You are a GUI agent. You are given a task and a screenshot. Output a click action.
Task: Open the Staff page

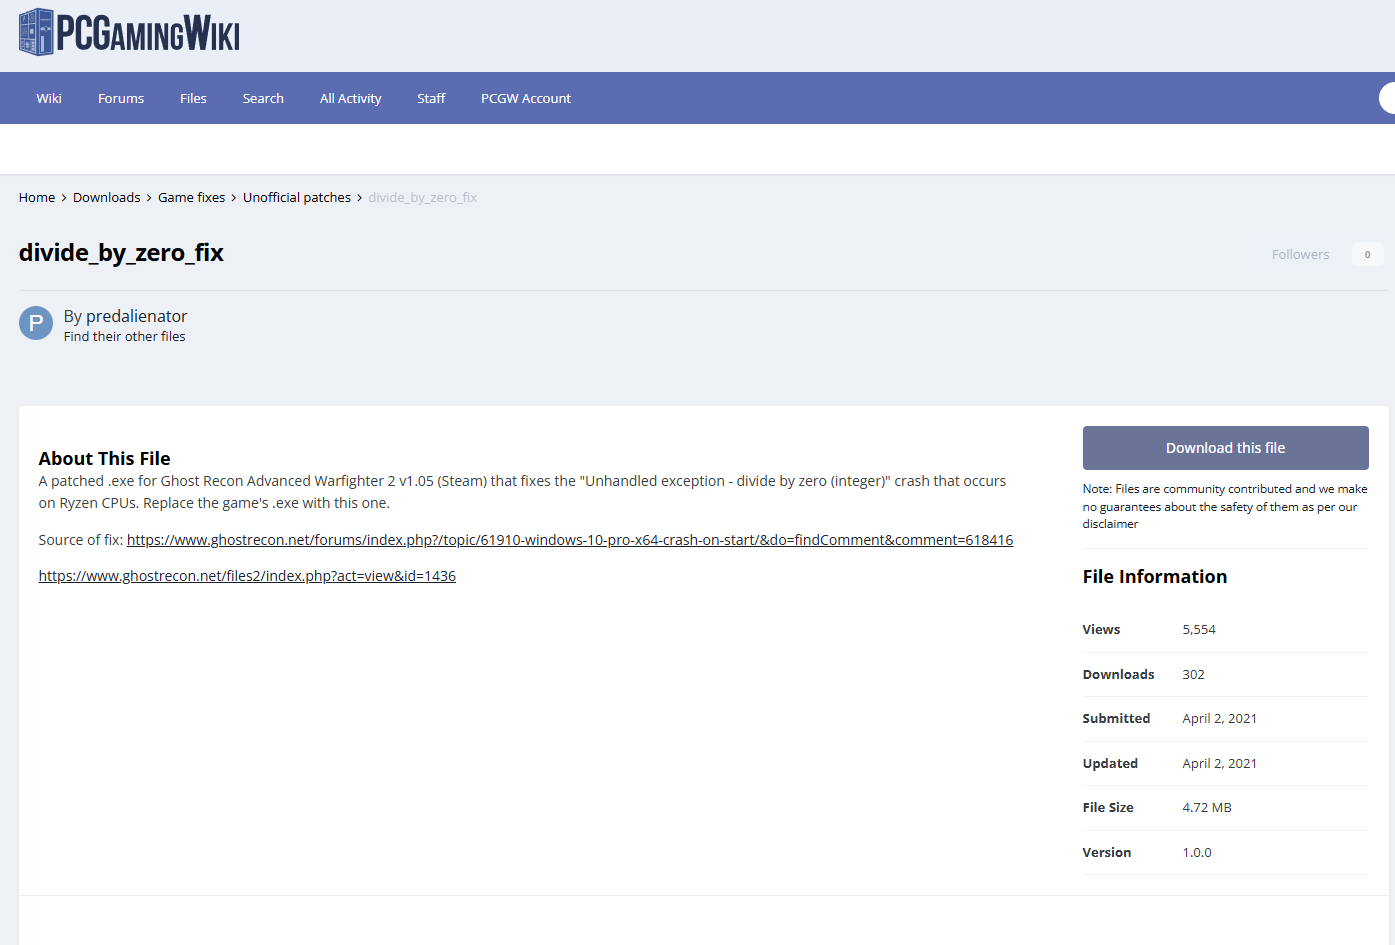(x=431, y=98)
